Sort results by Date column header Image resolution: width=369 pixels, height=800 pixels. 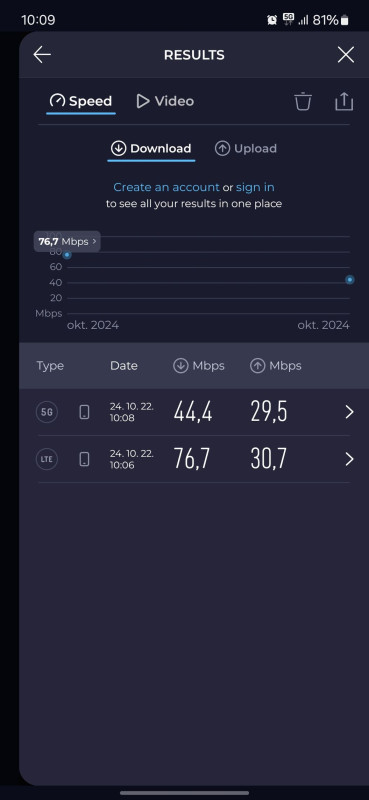124,366
